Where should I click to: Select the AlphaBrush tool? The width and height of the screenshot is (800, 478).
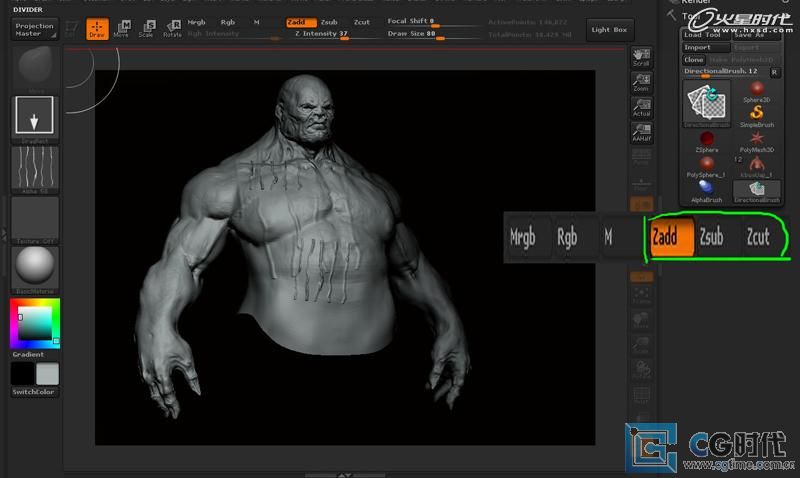click(707, 192)
